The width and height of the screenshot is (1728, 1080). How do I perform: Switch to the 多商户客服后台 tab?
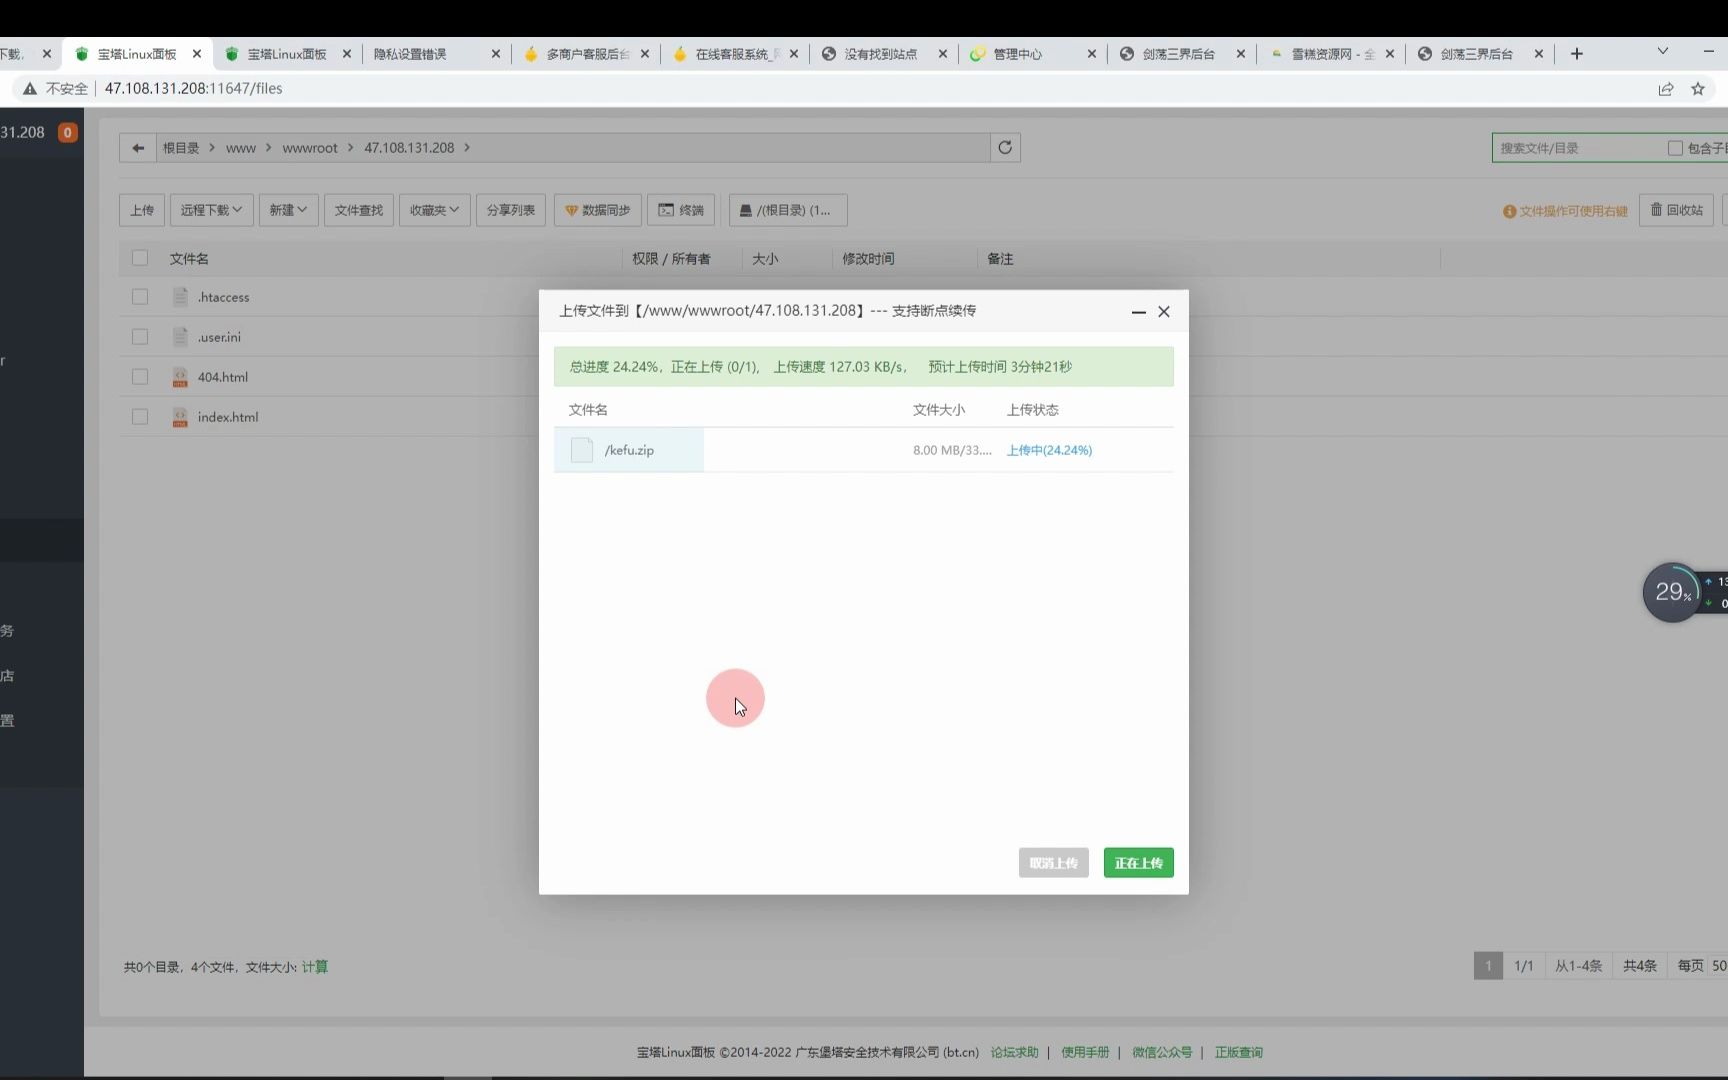(x=588, y=54)
